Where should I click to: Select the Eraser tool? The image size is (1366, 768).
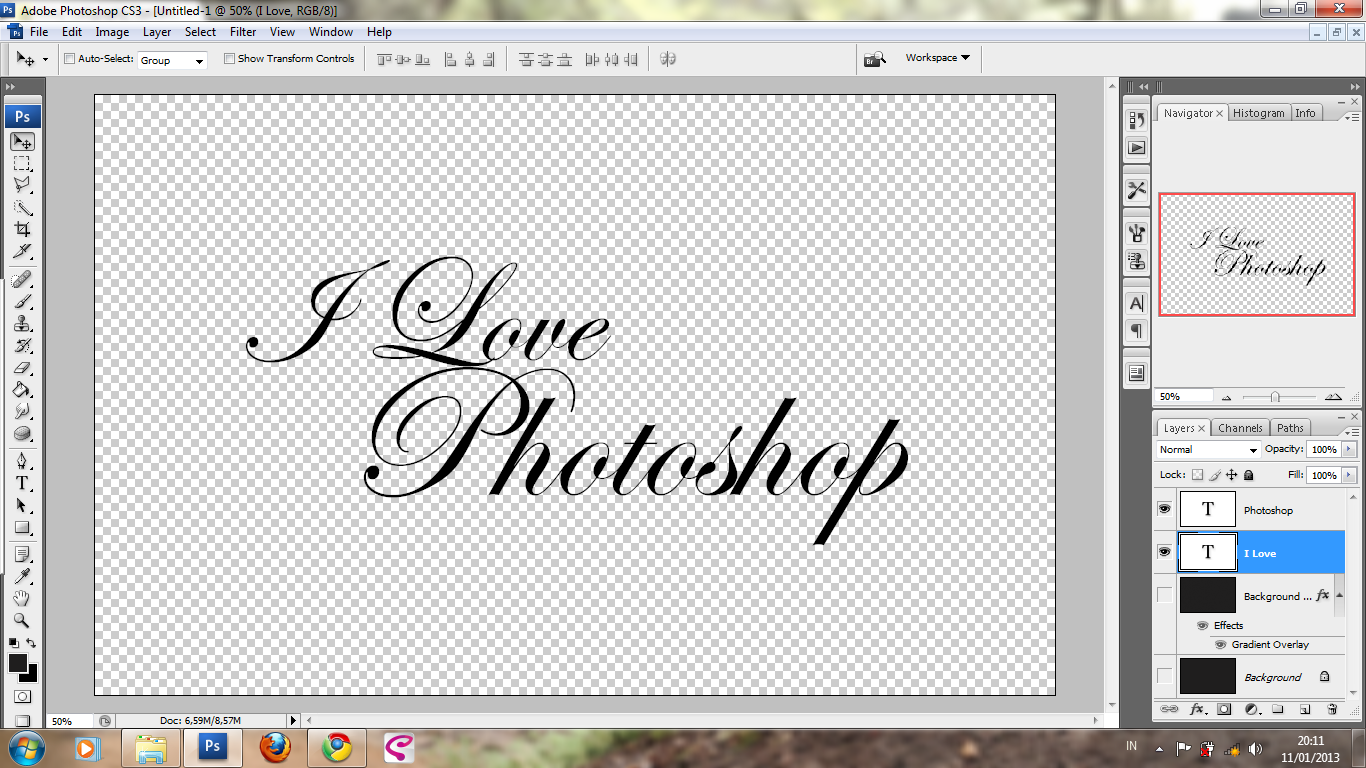pos(22,367)
